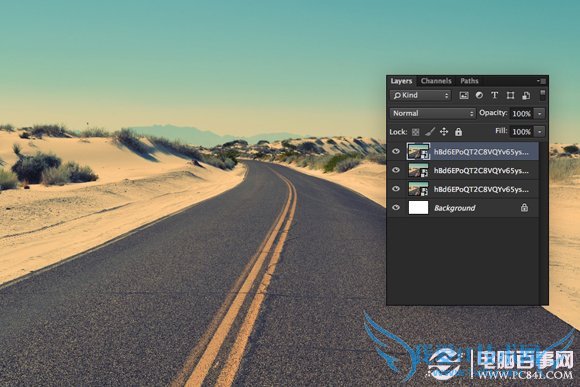The image size is (580, 387).
Task: Click the Fill 100% value field
Action: coord(522,132)
